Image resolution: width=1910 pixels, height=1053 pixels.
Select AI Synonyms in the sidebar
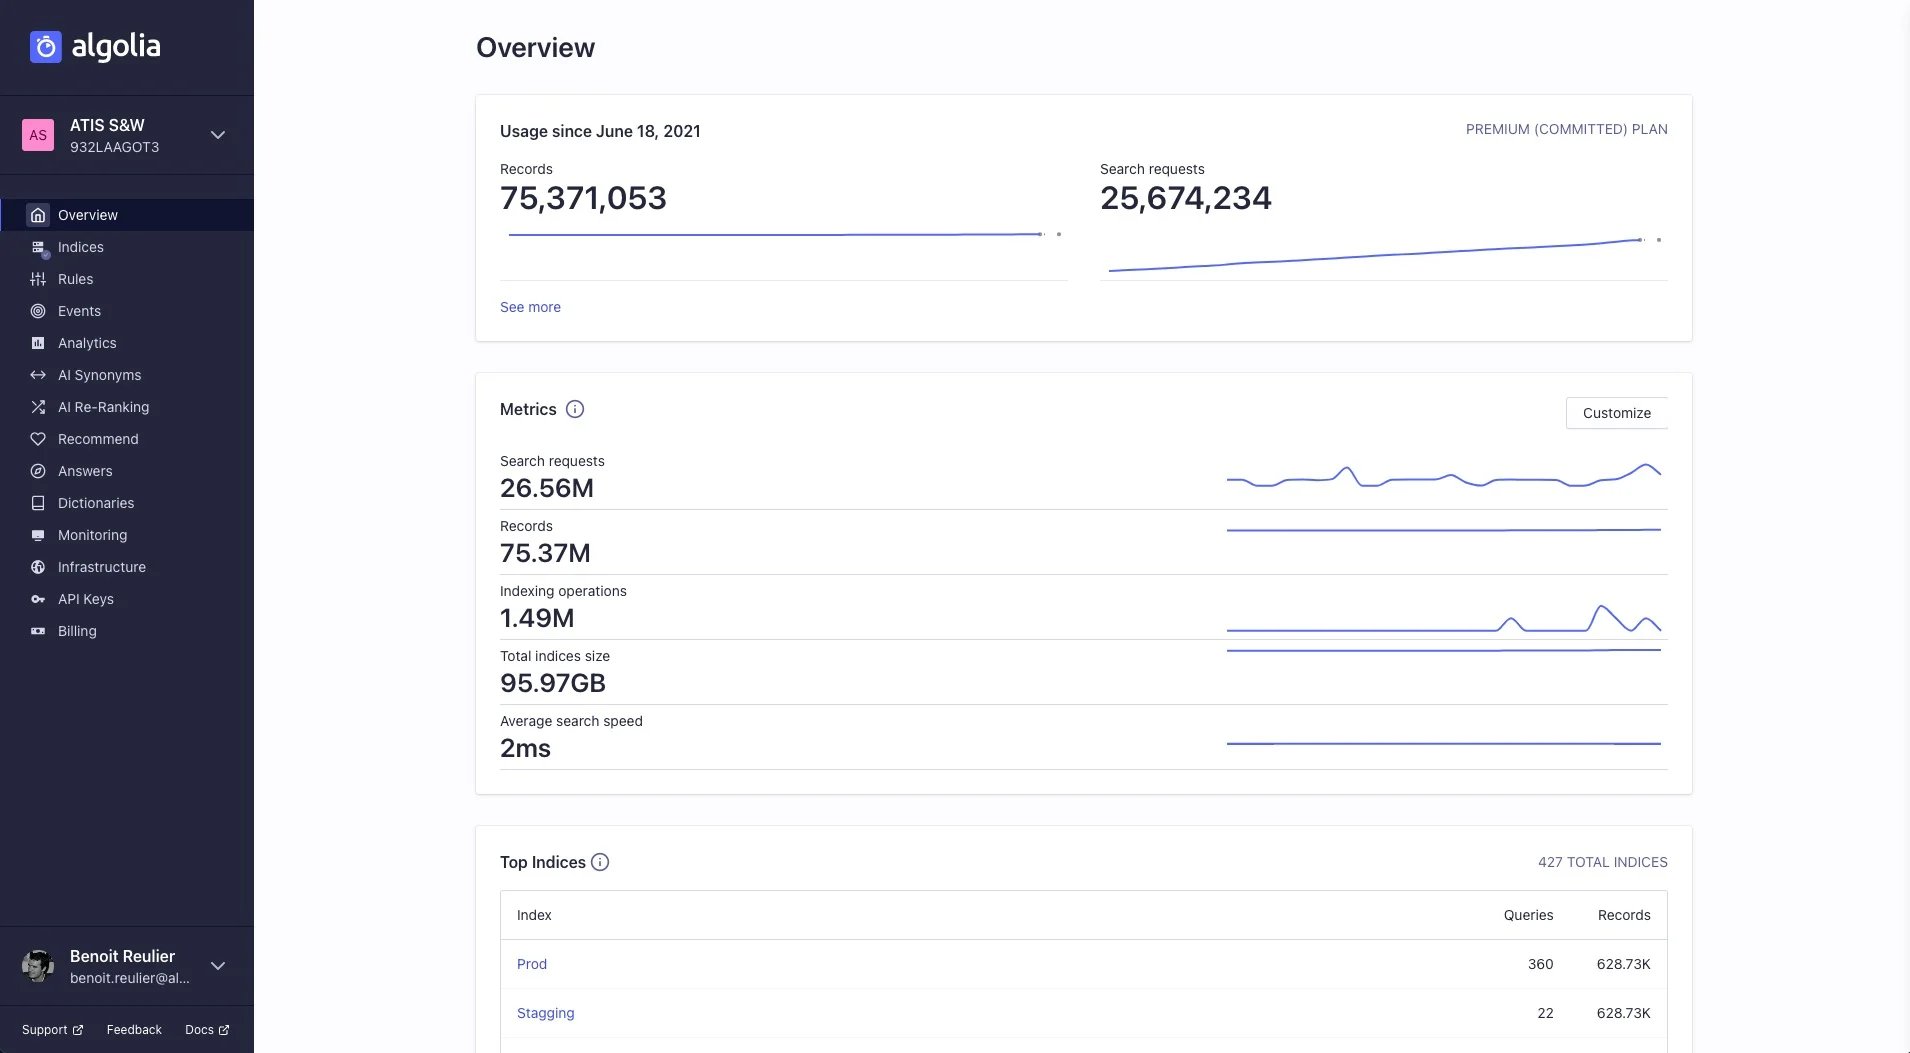[x=99, y=375]
